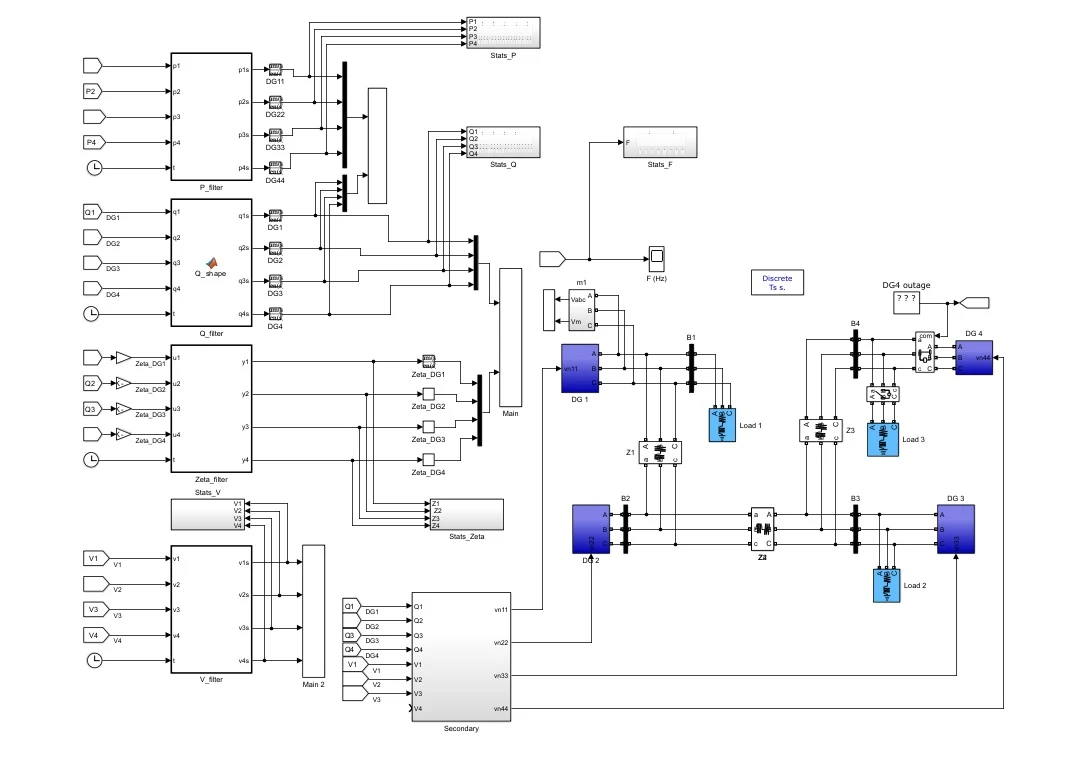Open the F (Hz) scope block

click(657, 258)
